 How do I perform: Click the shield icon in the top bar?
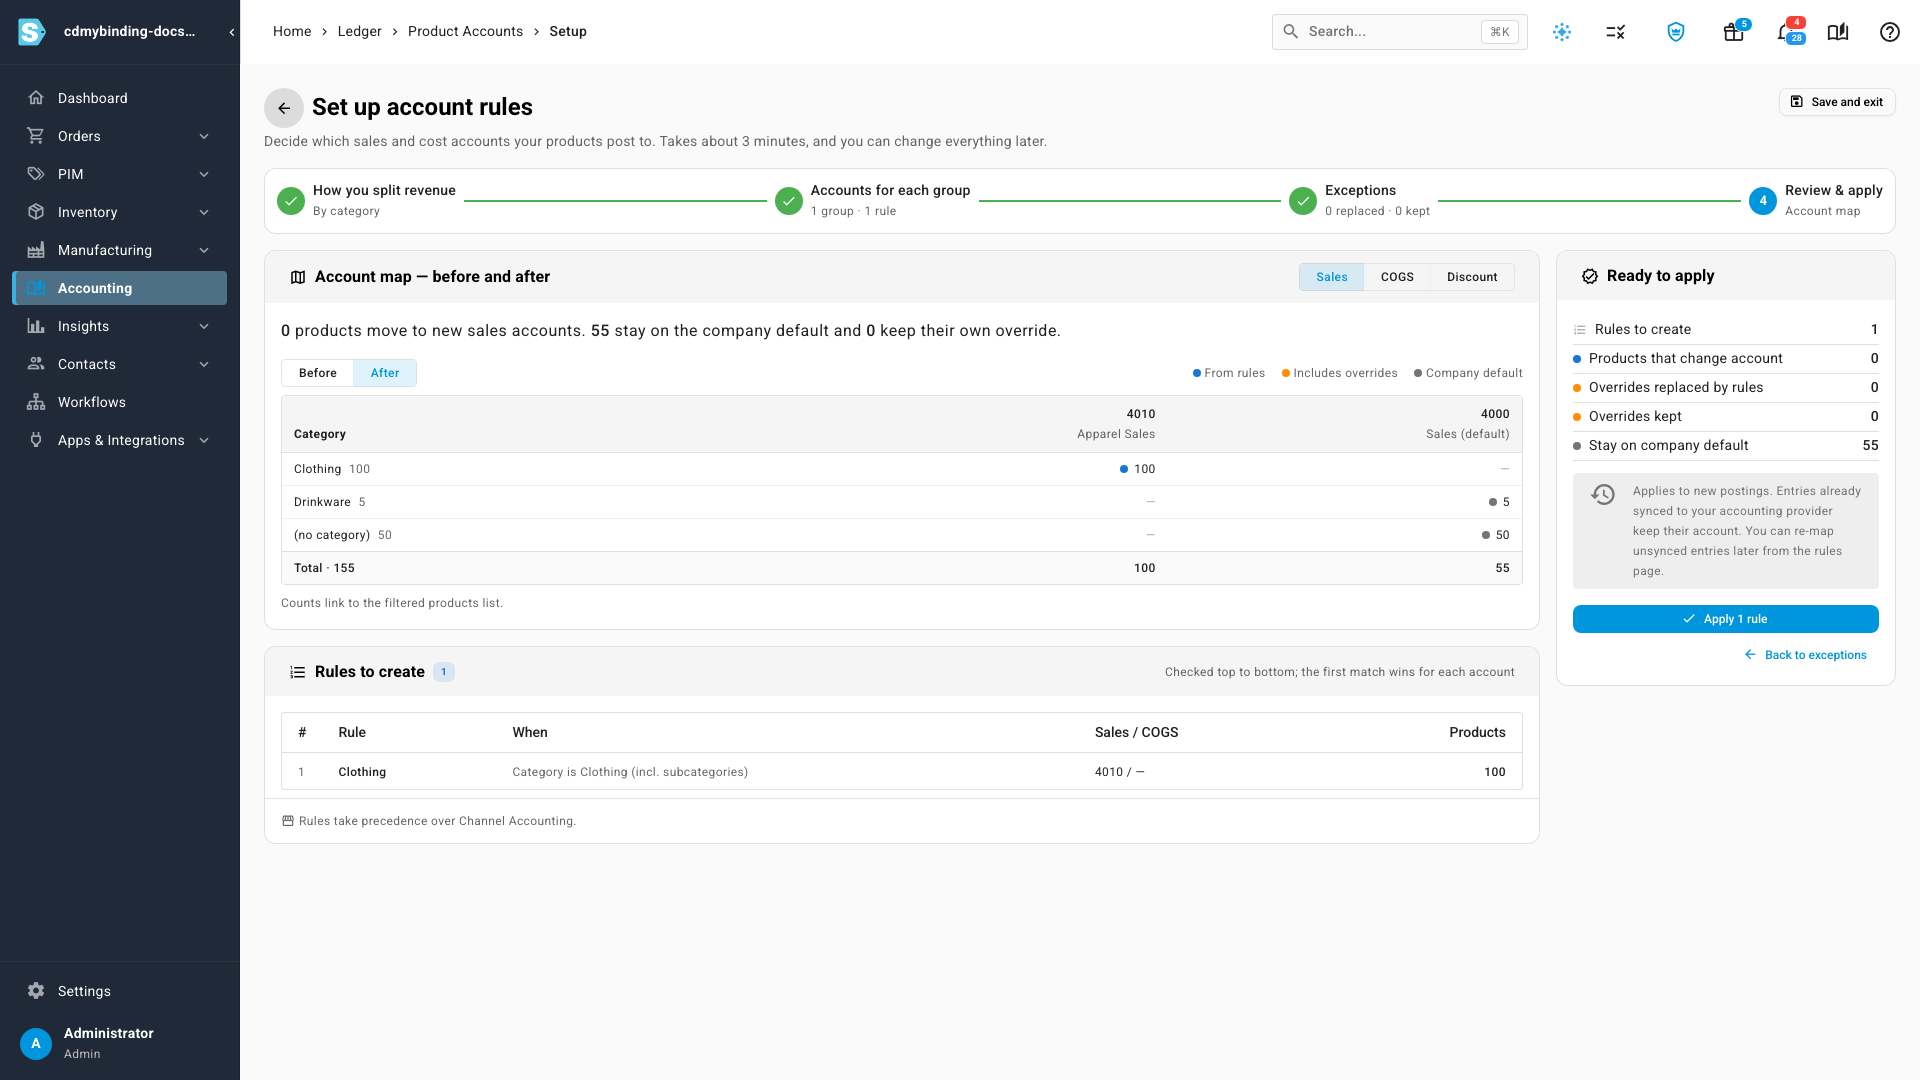click(x=1676, y=32)
